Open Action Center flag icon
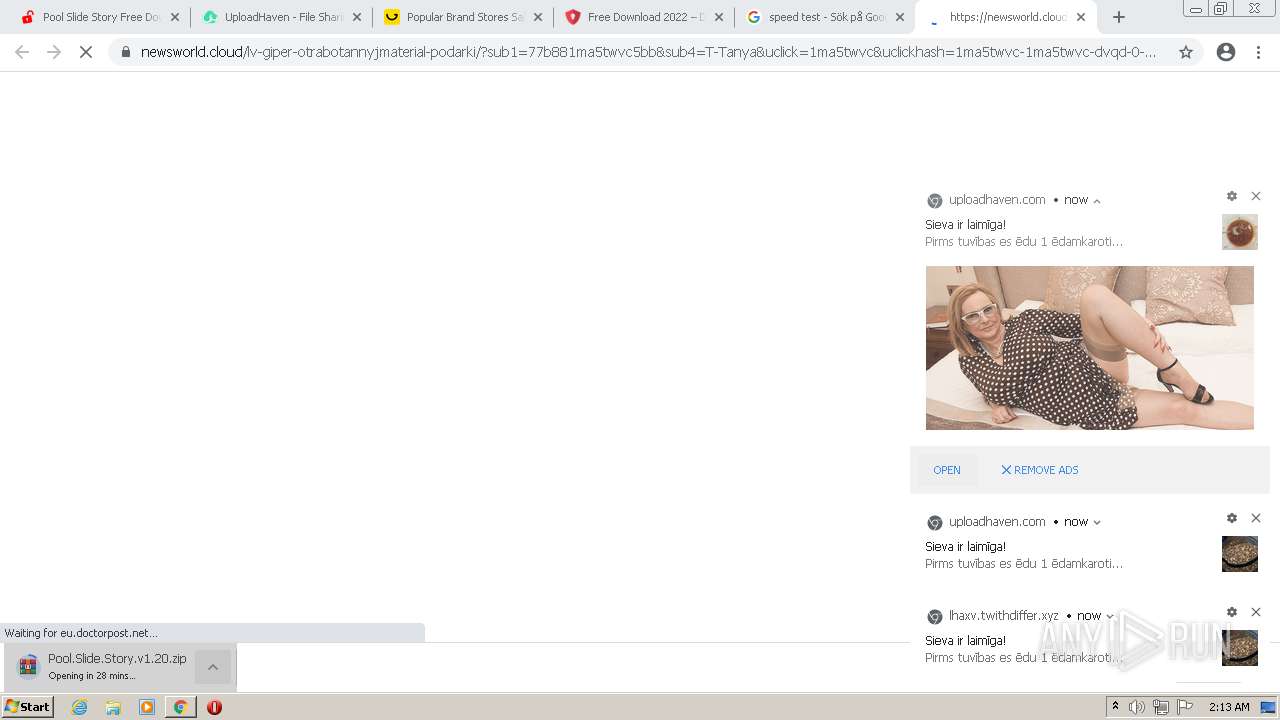The width and height of the screenshot is (1280, 720). 1185,707
